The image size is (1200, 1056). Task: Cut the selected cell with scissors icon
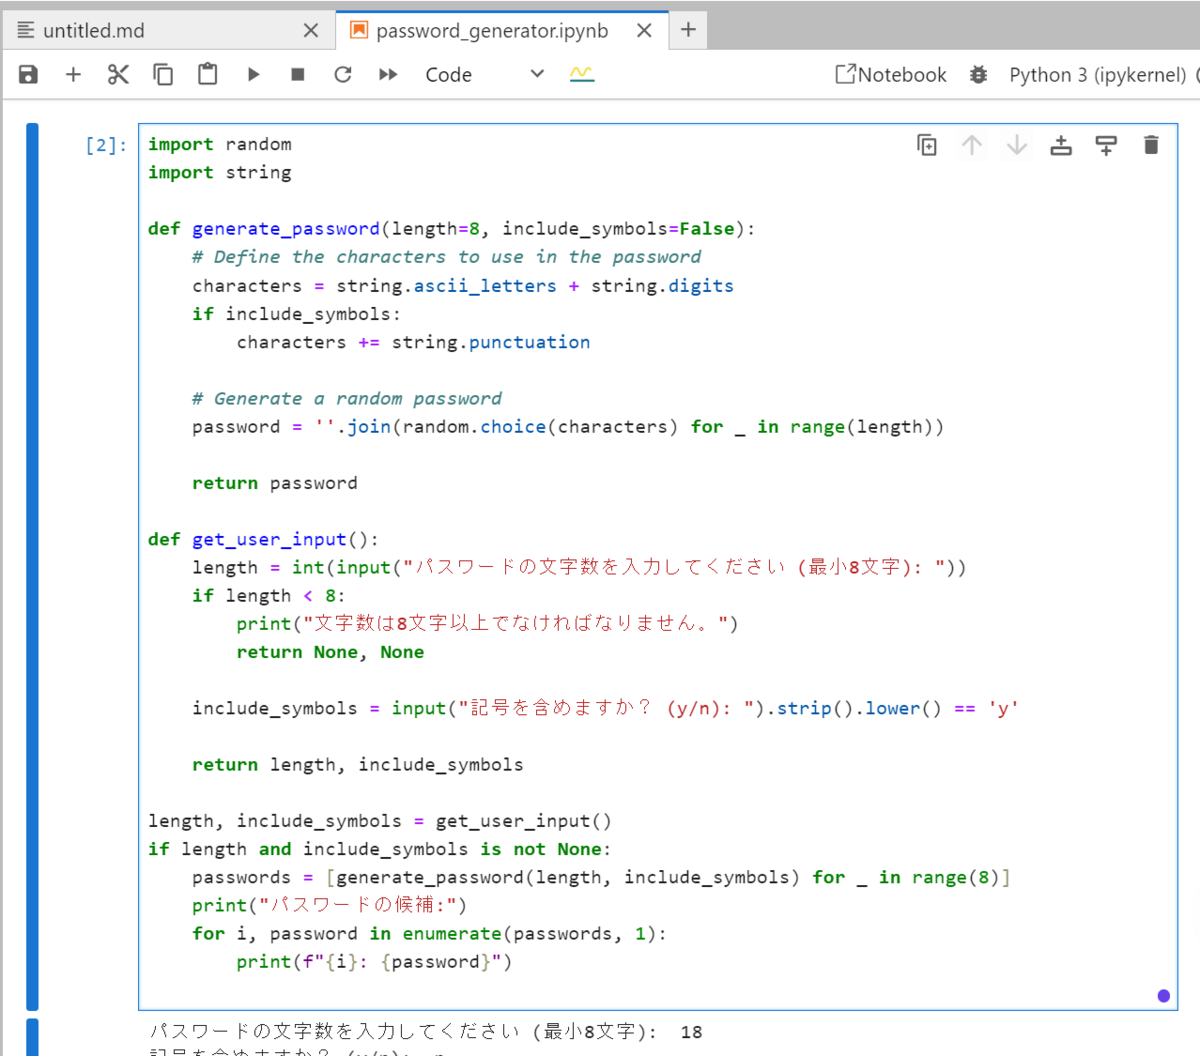coord(118,74)
